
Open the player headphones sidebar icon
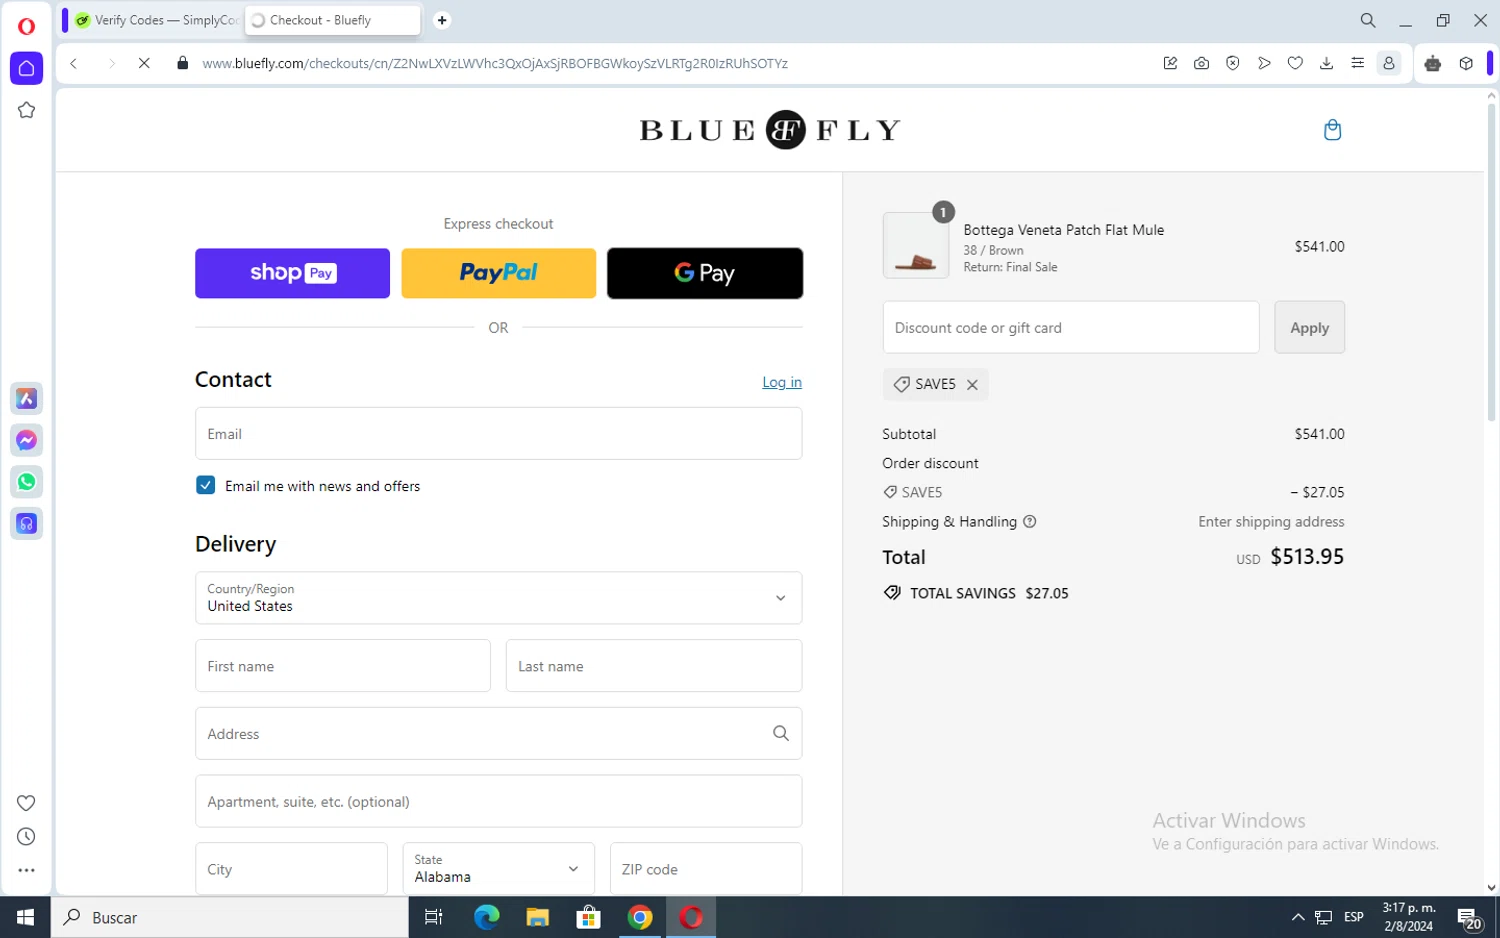(x=27, y=524)
